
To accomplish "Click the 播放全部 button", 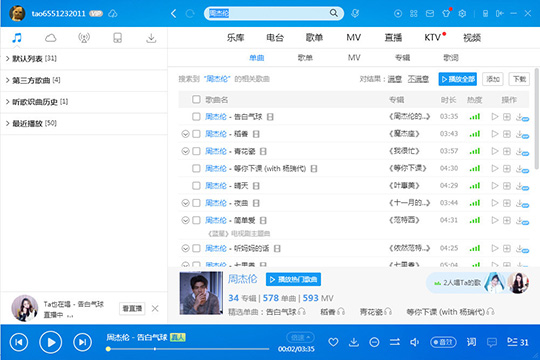I will coord(458,79).
